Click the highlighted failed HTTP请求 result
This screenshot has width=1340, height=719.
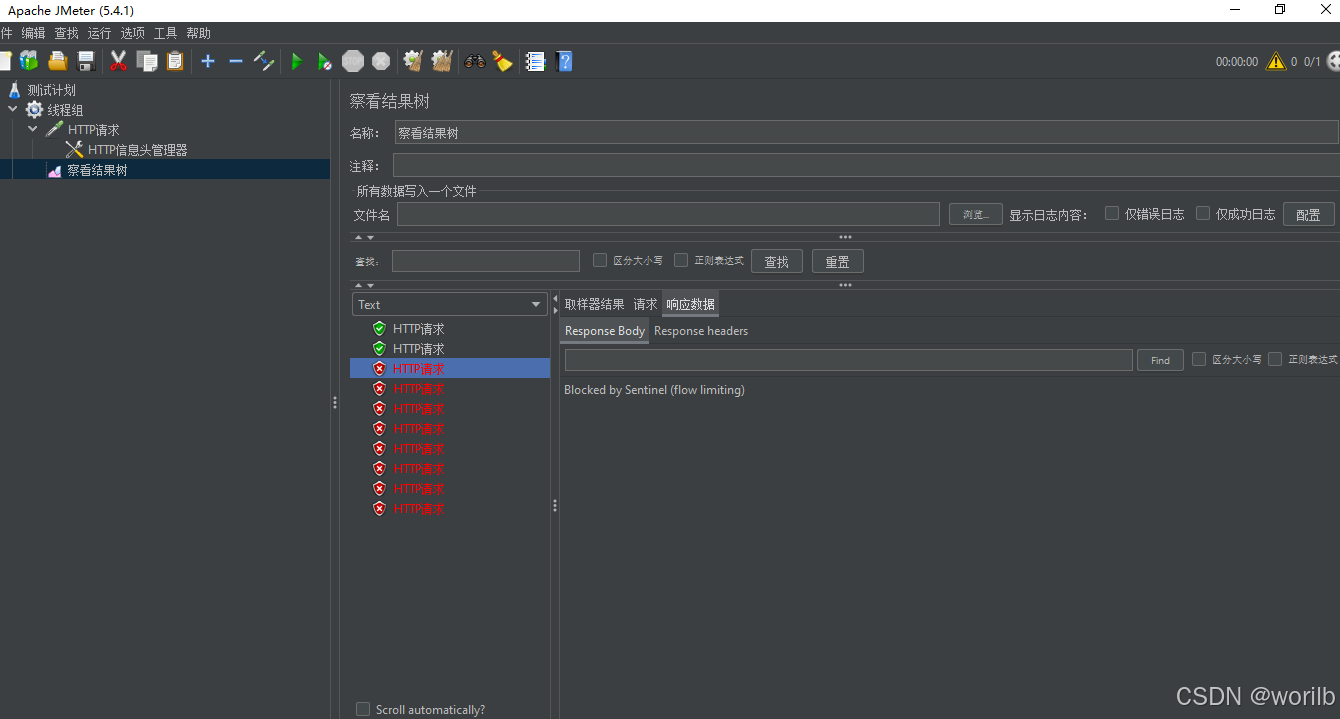[x=450, y=368]
